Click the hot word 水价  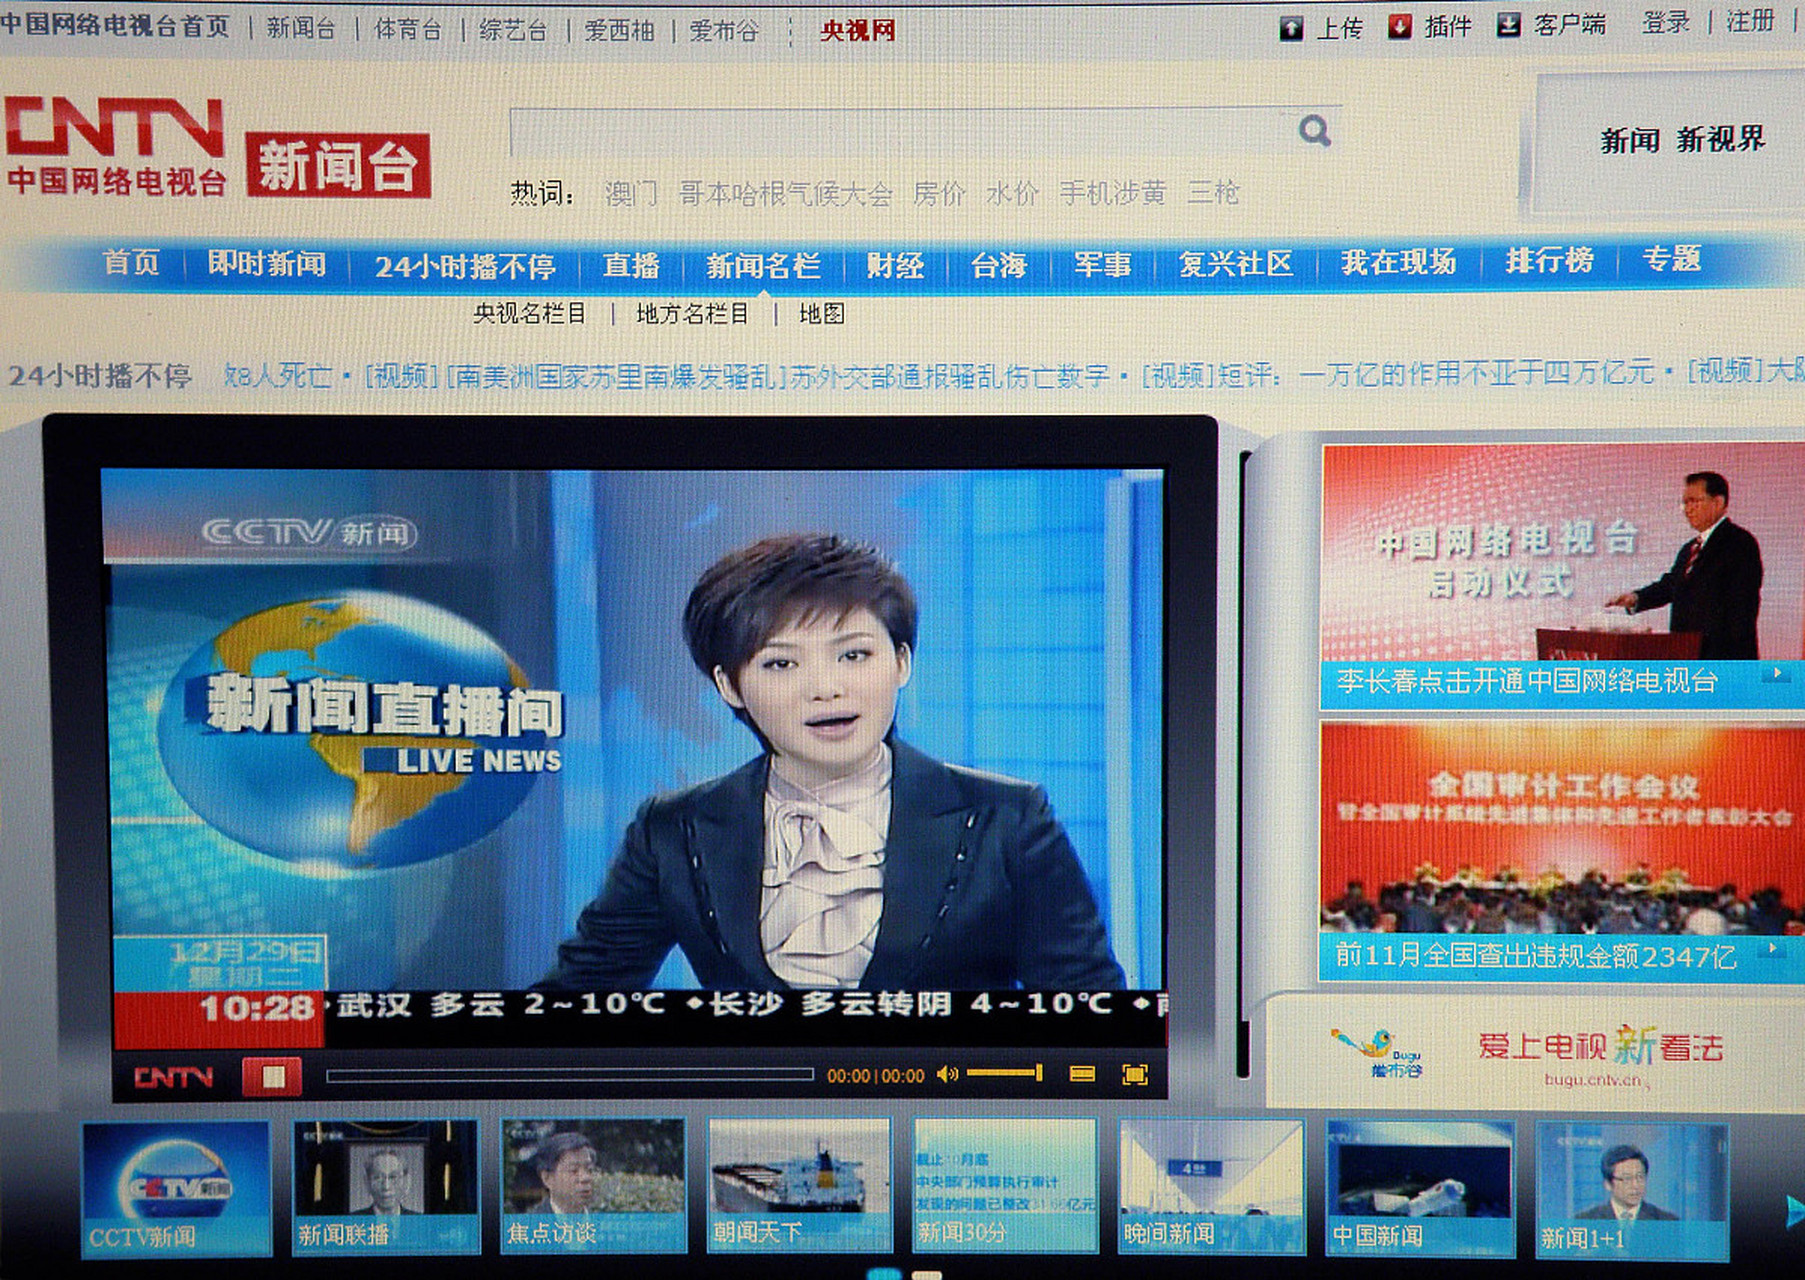(1013, 192)
